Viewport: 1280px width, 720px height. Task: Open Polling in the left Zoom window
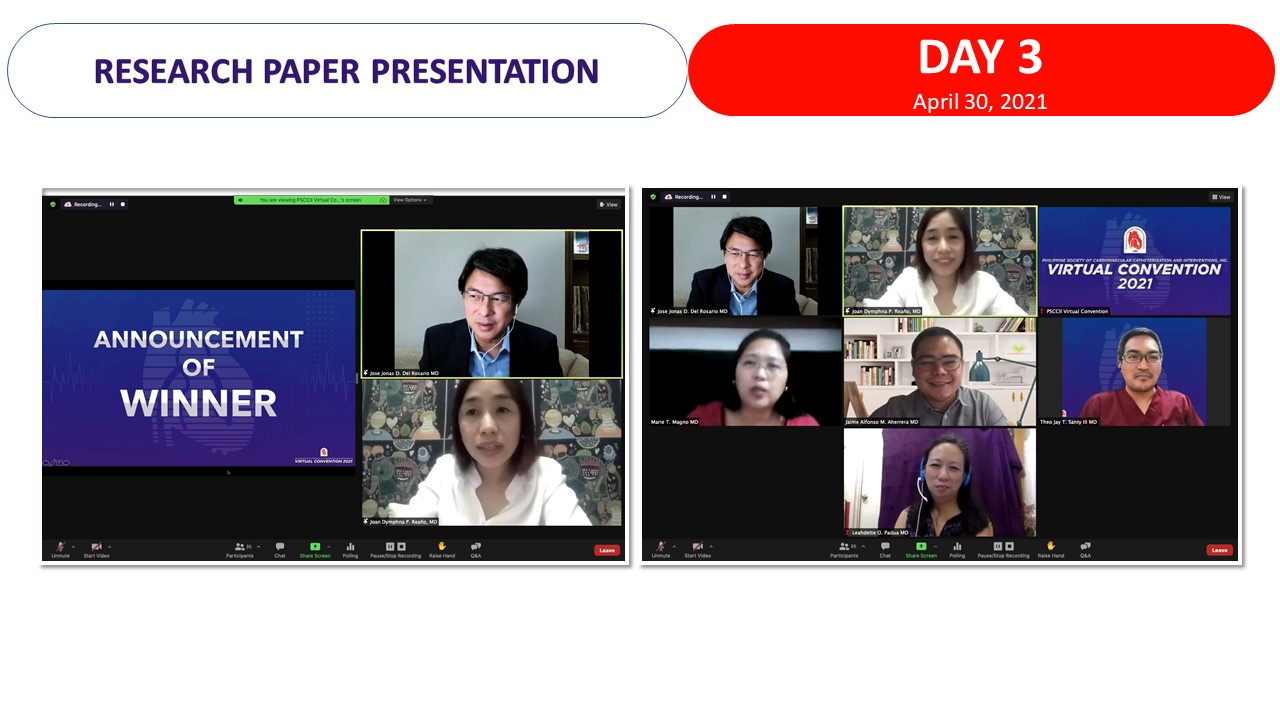(x=350, y=548)
